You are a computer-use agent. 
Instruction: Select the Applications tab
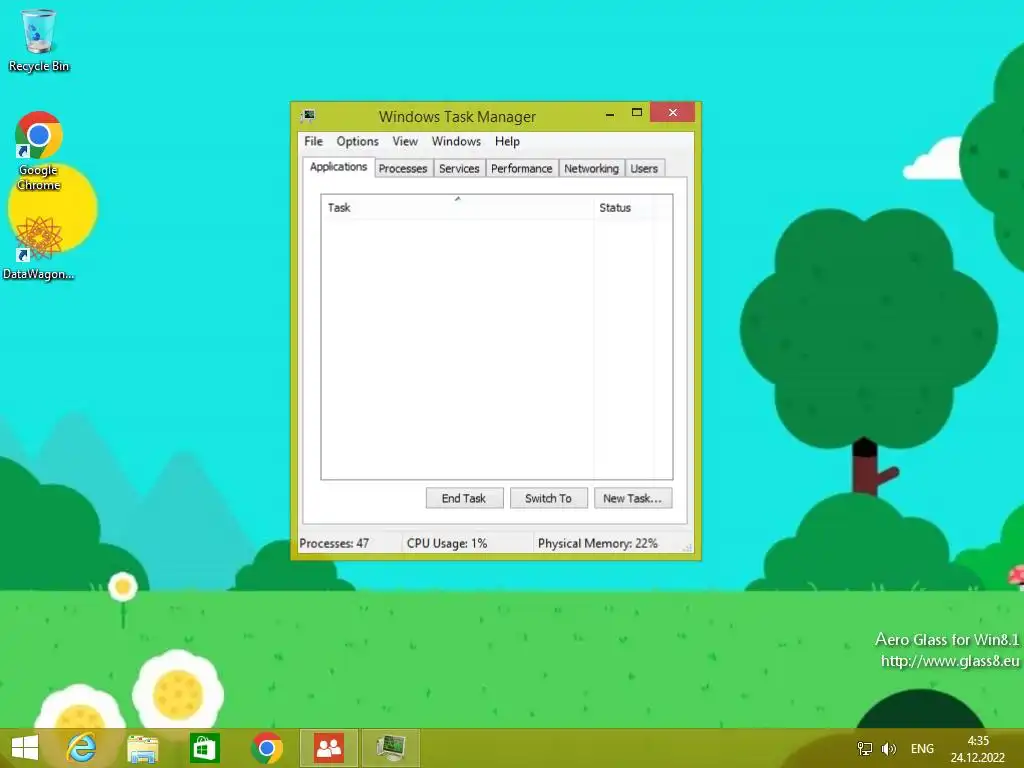tap(338, 167)
